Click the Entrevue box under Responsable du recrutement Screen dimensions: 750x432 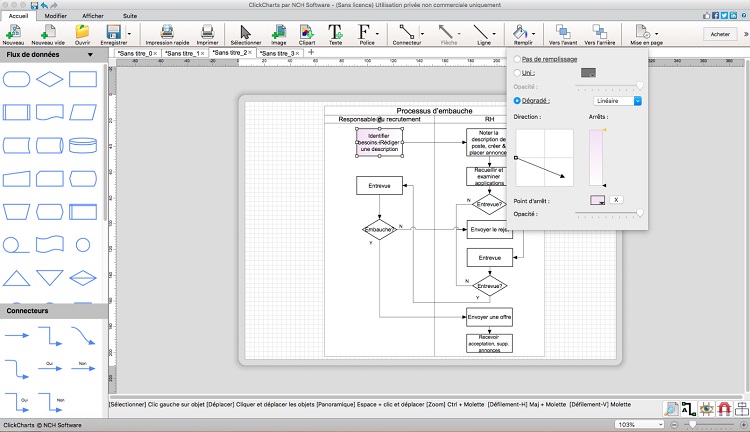[379, 185]
